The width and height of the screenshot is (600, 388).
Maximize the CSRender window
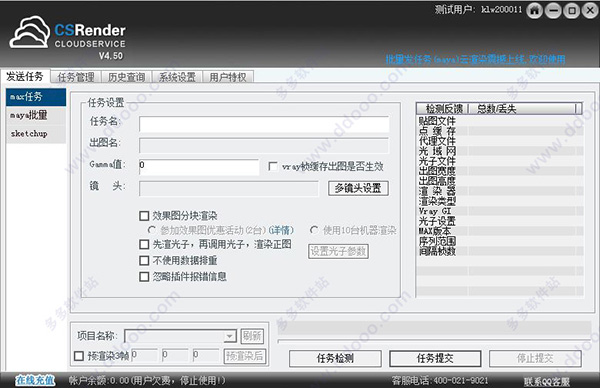pyautogui.click(x=572, y=11)
